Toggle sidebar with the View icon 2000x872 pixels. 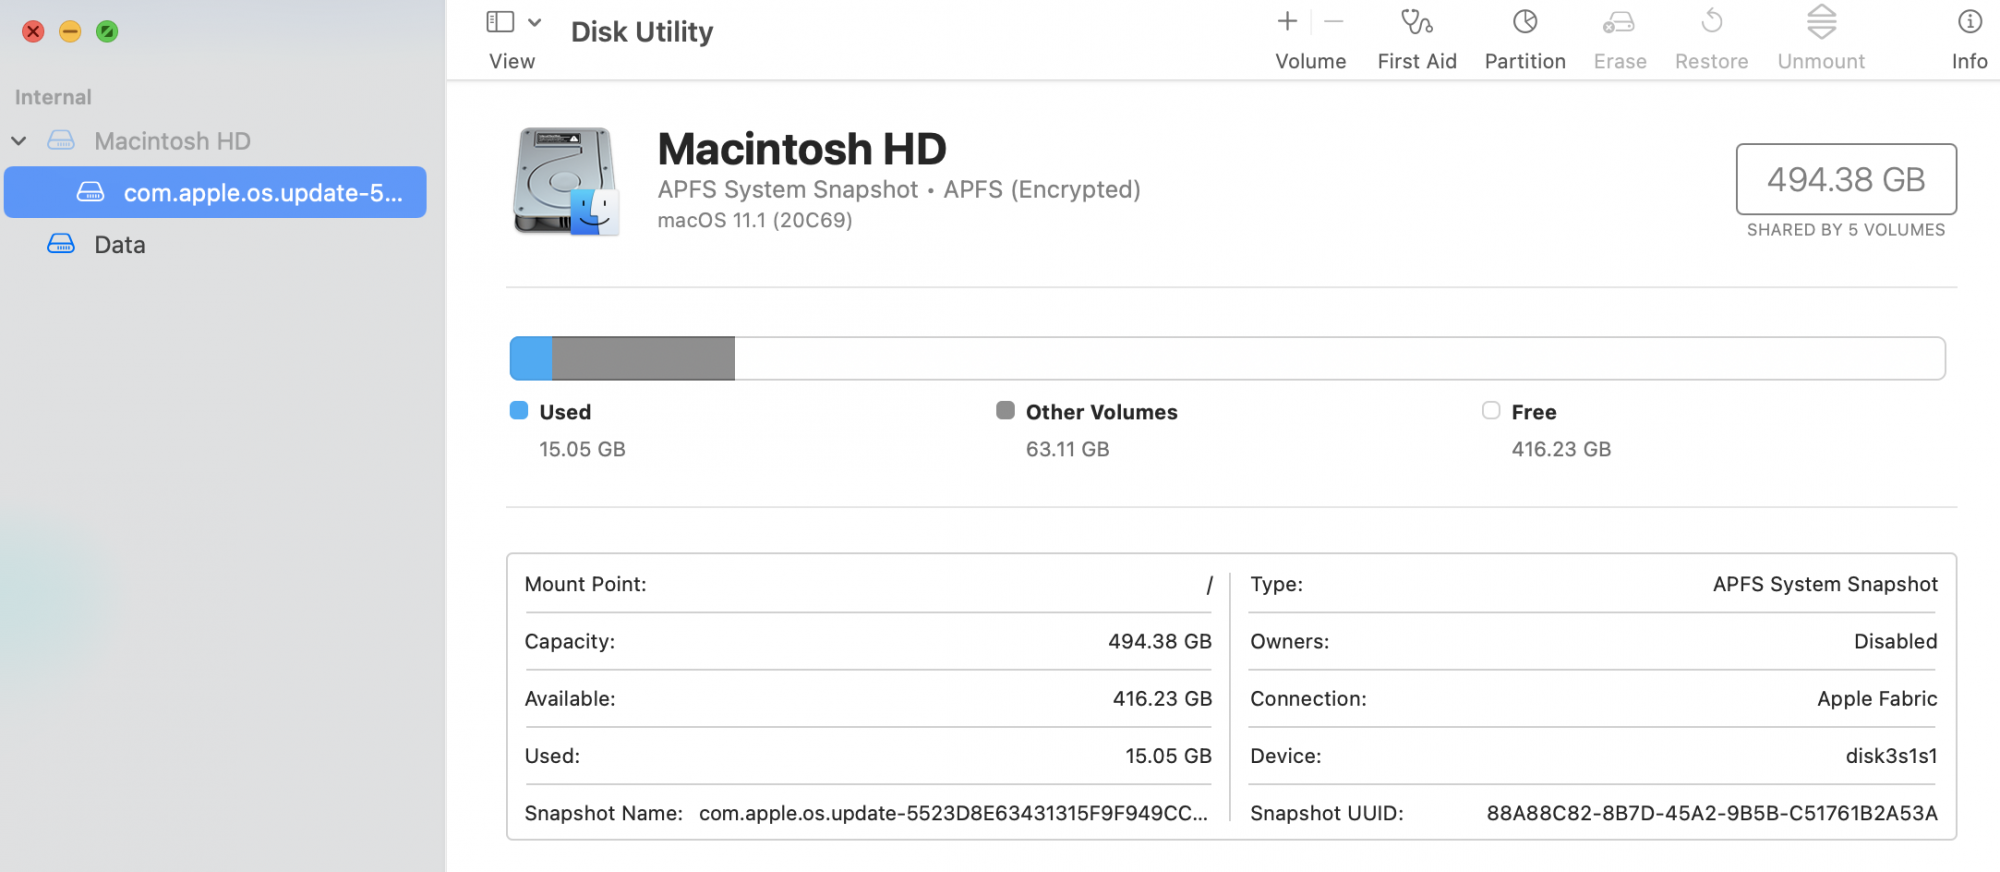pos(500,22)
